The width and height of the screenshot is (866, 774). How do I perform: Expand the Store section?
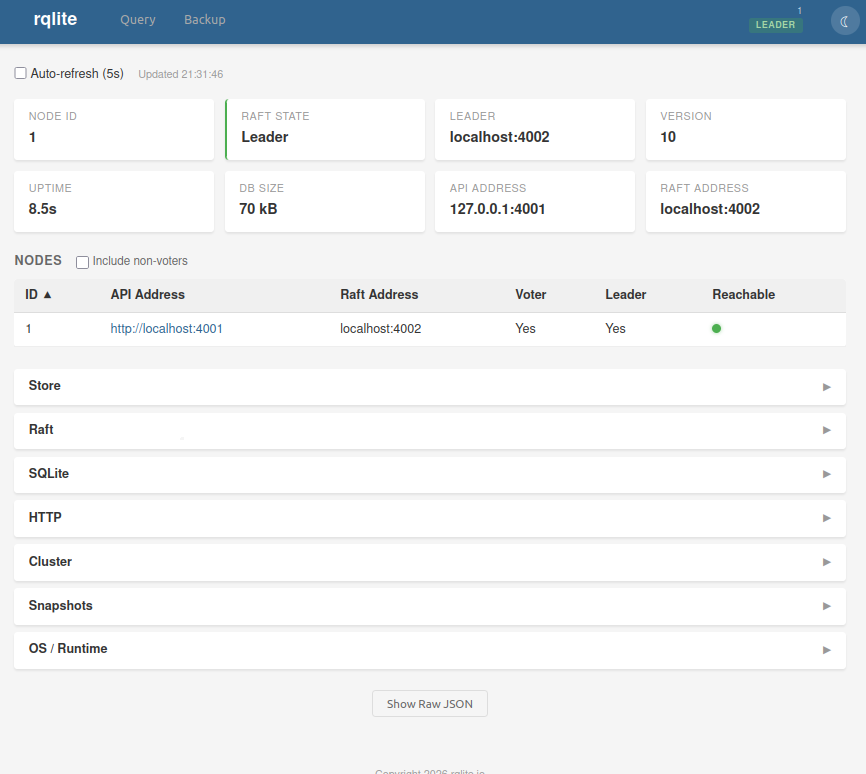tap(430, 386)
